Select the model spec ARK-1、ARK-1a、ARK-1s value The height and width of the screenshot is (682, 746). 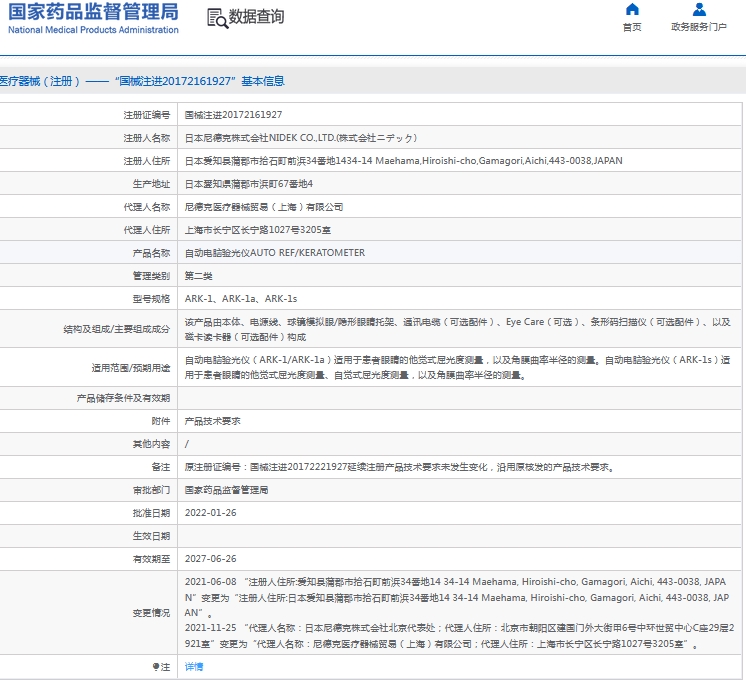point(241,299)
